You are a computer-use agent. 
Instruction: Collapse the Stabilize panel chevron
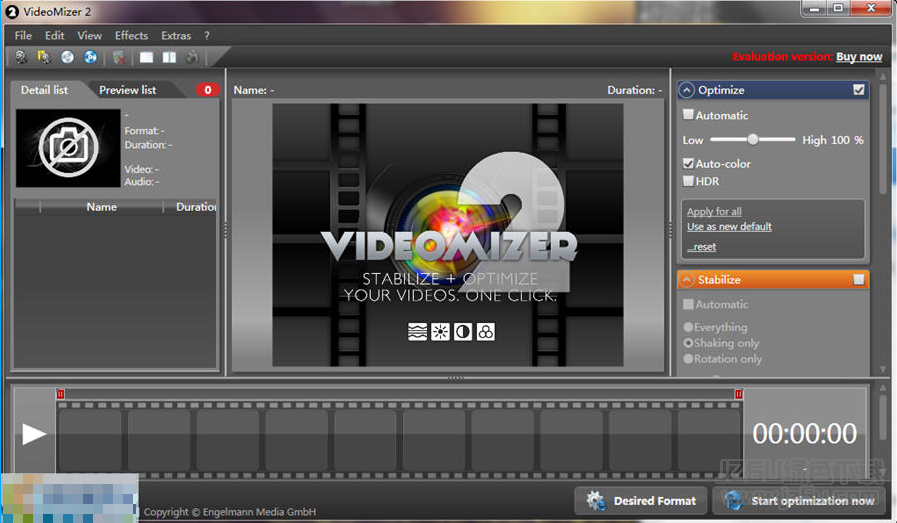pos(686,279)
